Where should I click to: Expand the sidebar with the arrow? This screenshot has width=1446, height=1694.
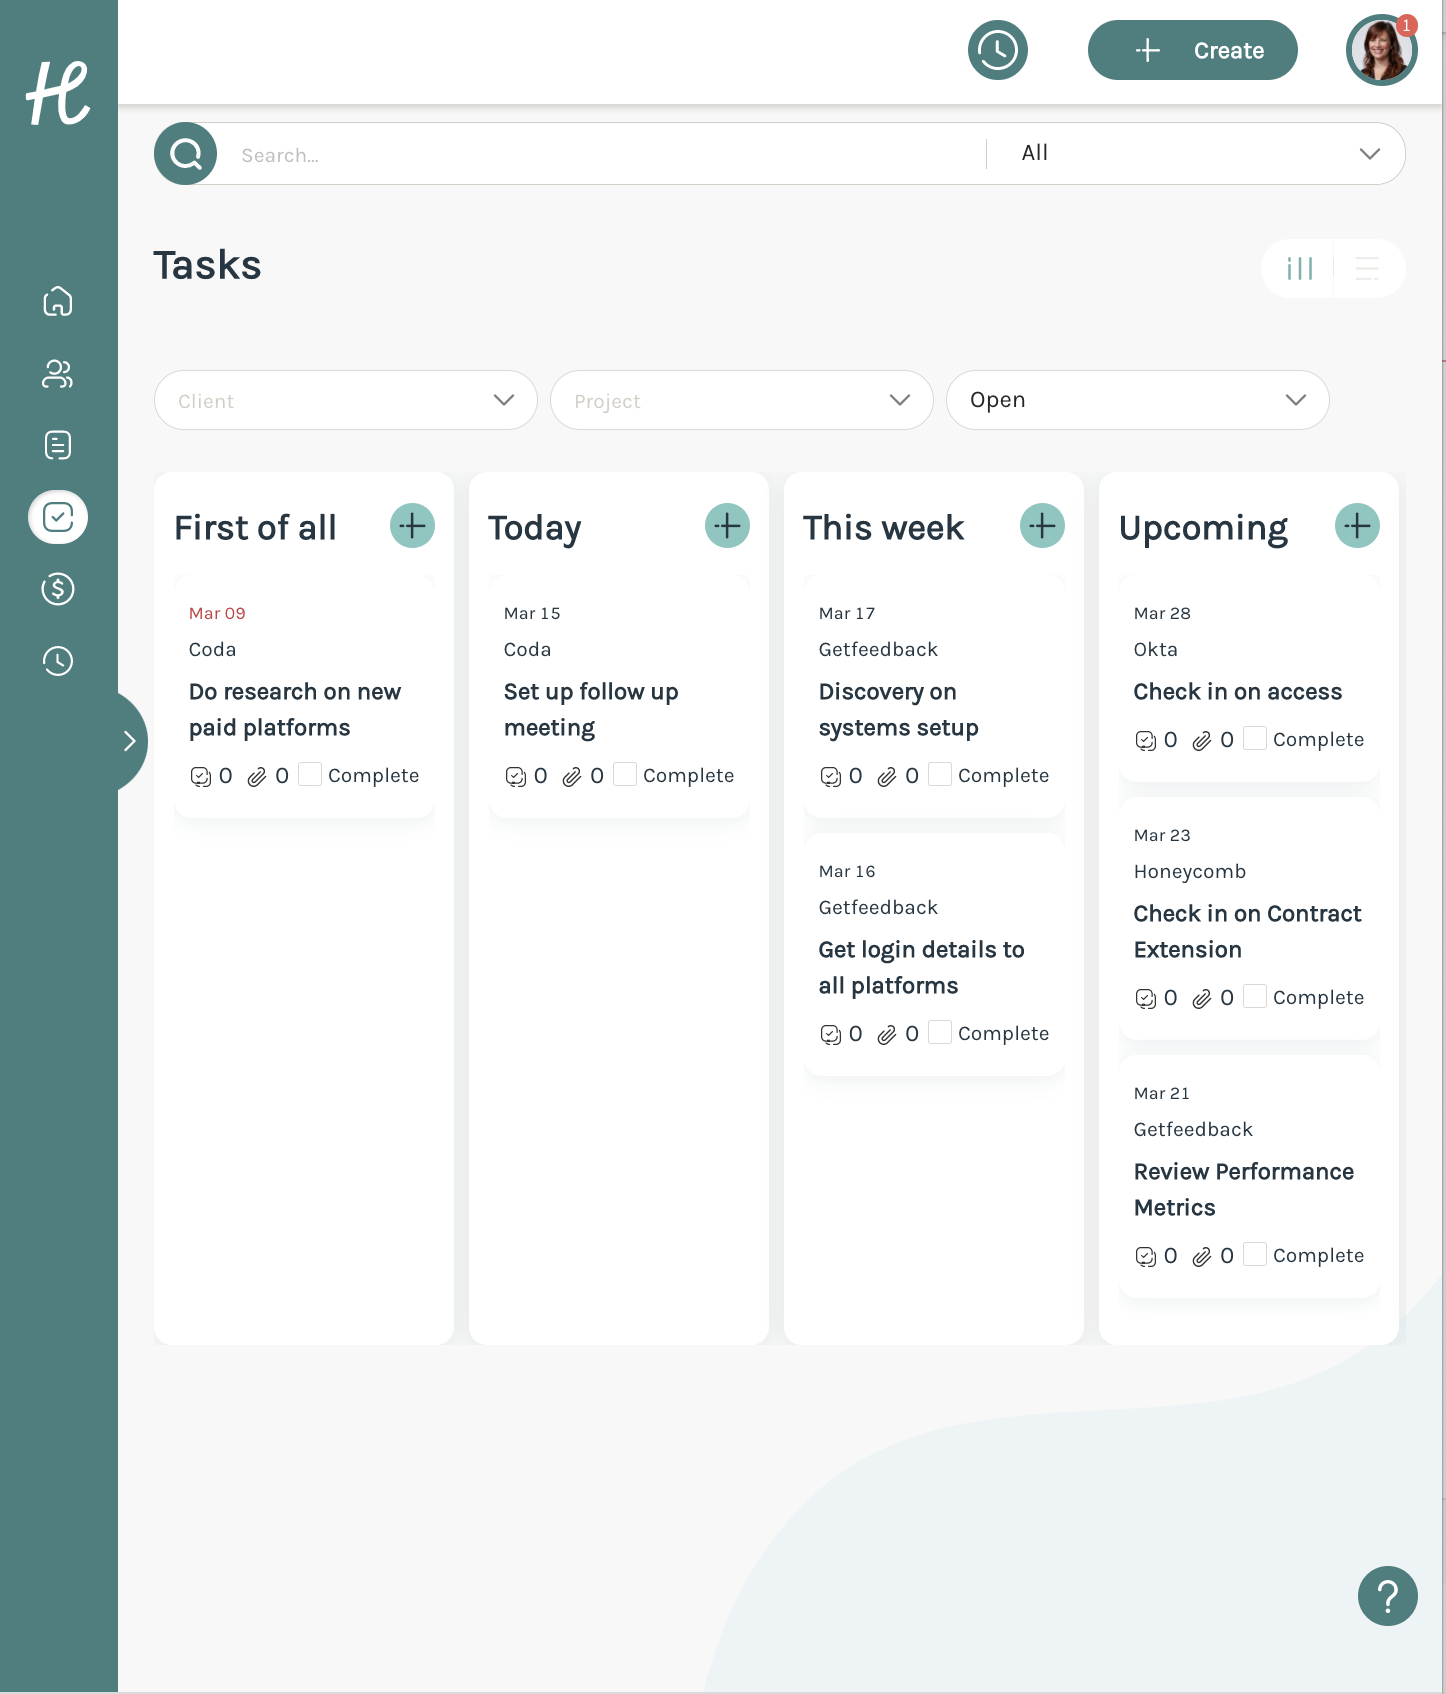coord(129,741)
